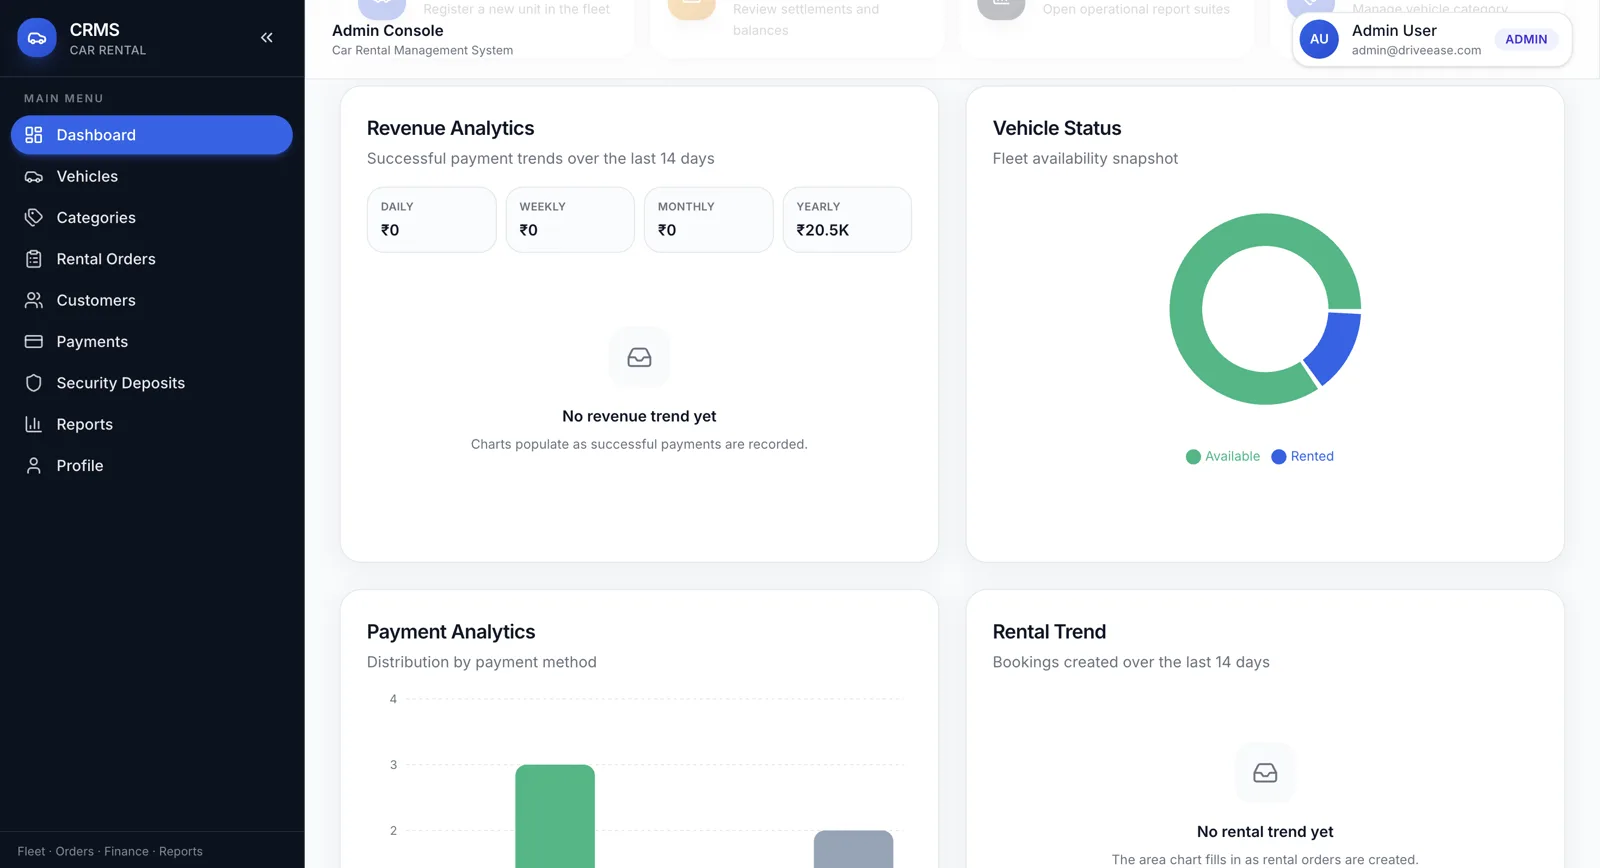
Task: Click the Revenue Analytics heading
Action: (451, 128)
